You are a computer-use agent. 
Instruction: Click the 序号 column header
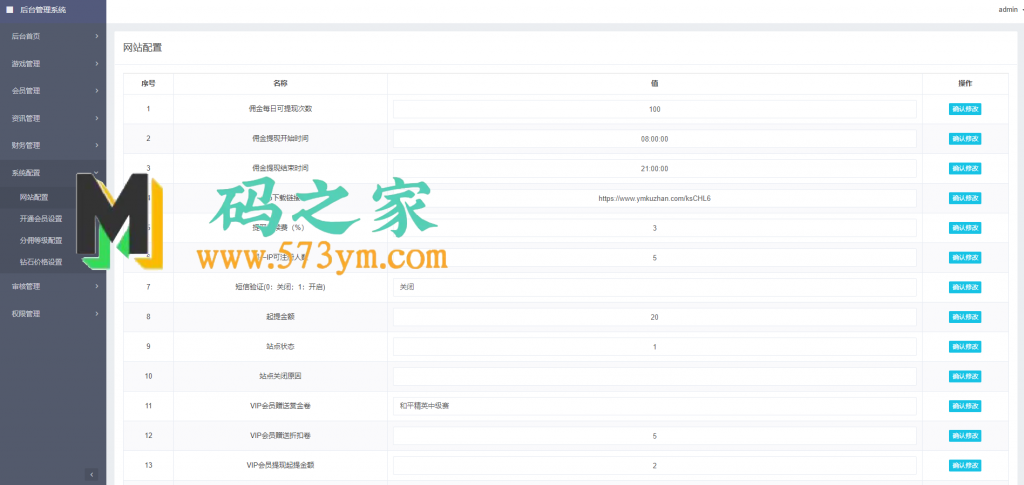148,84
